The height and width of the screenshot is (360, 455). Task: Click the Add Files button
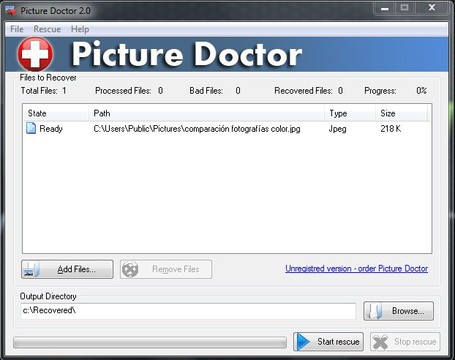[67, 269]
